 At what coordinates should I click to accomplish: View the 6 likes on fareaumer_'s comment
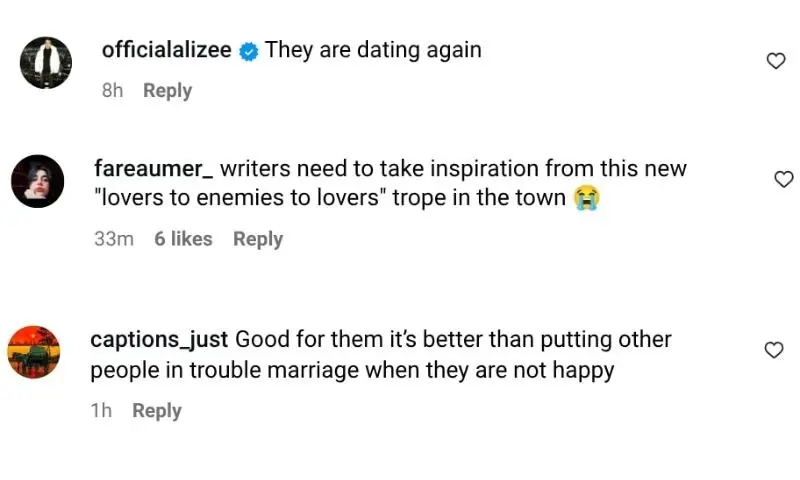click(x=183, y=239)
